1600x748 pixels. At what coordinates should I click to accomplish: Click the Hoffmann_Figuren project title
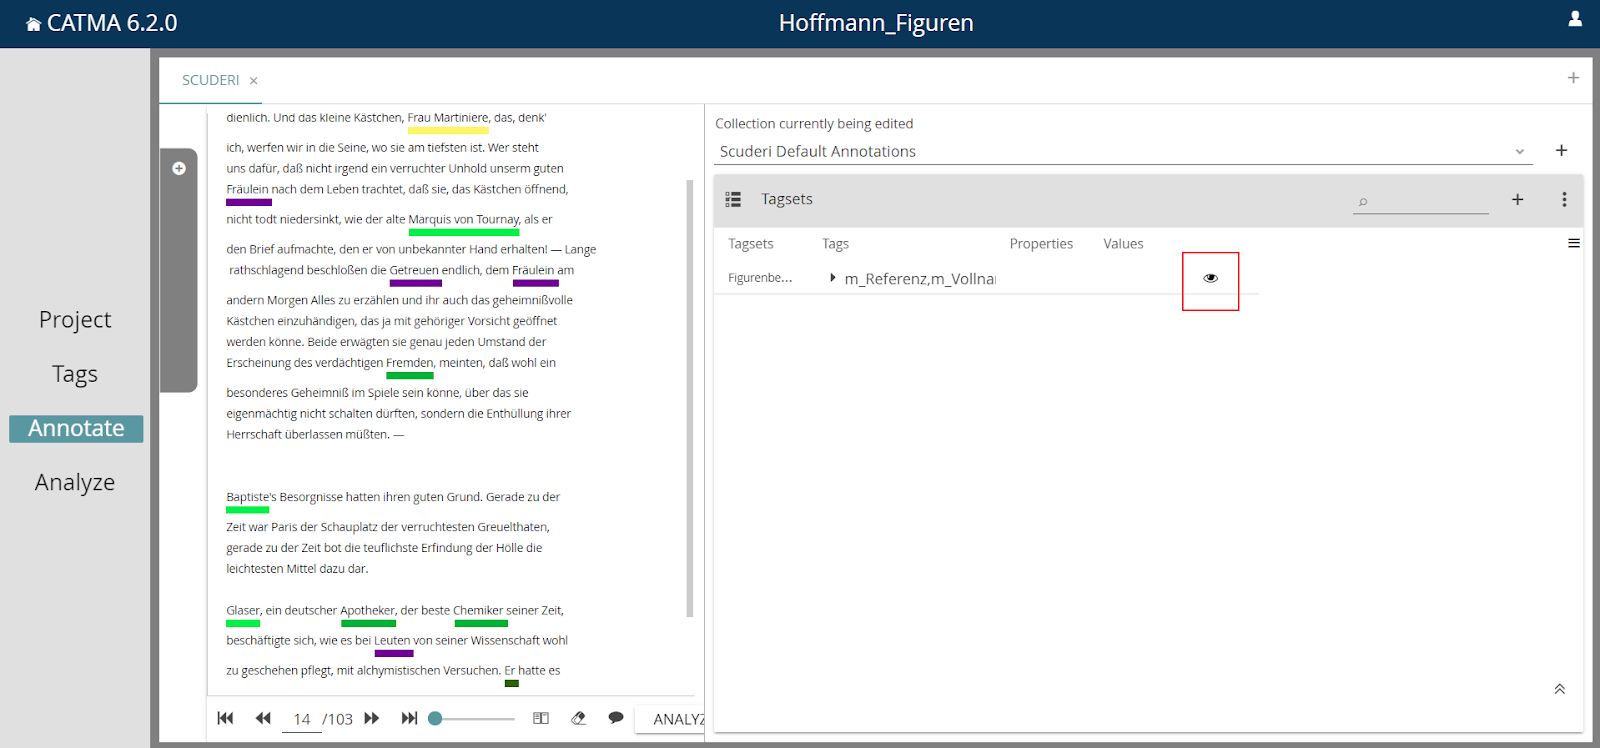pyautogui.click(x=876, y=23)
